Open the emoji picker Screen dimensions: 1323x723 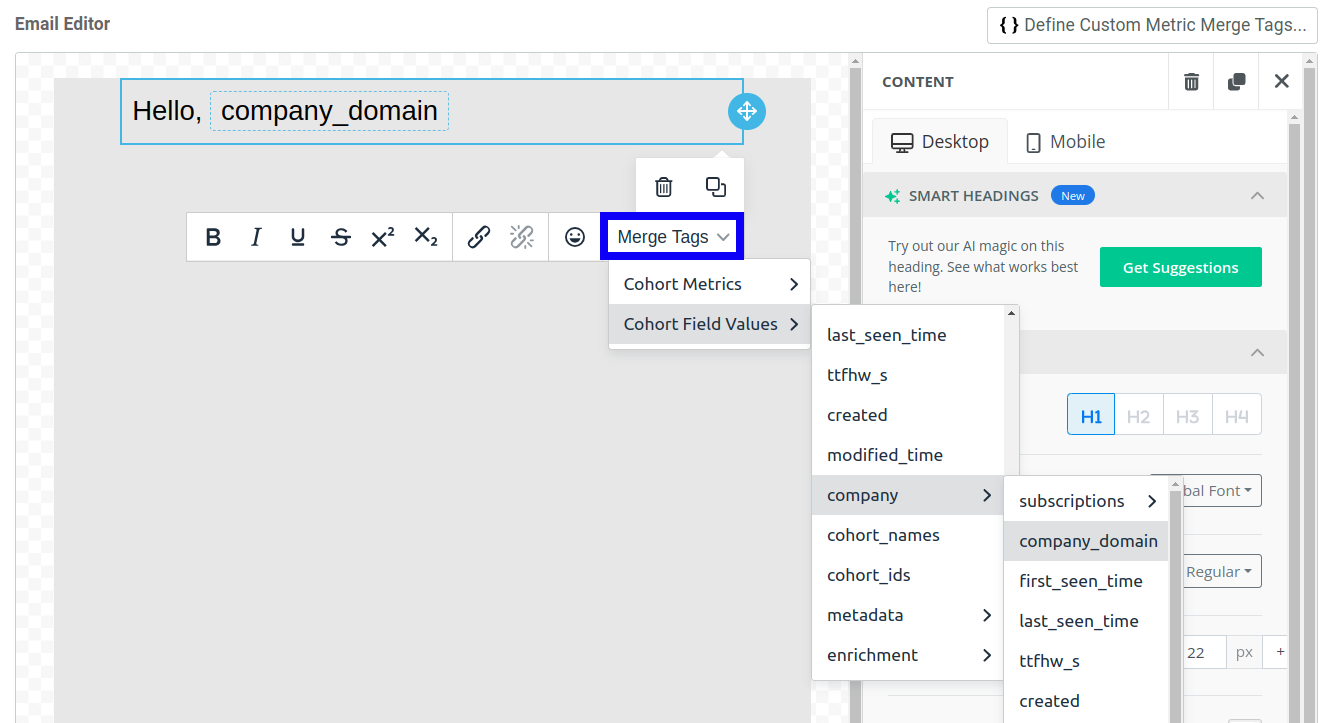(x=574, y=237)
